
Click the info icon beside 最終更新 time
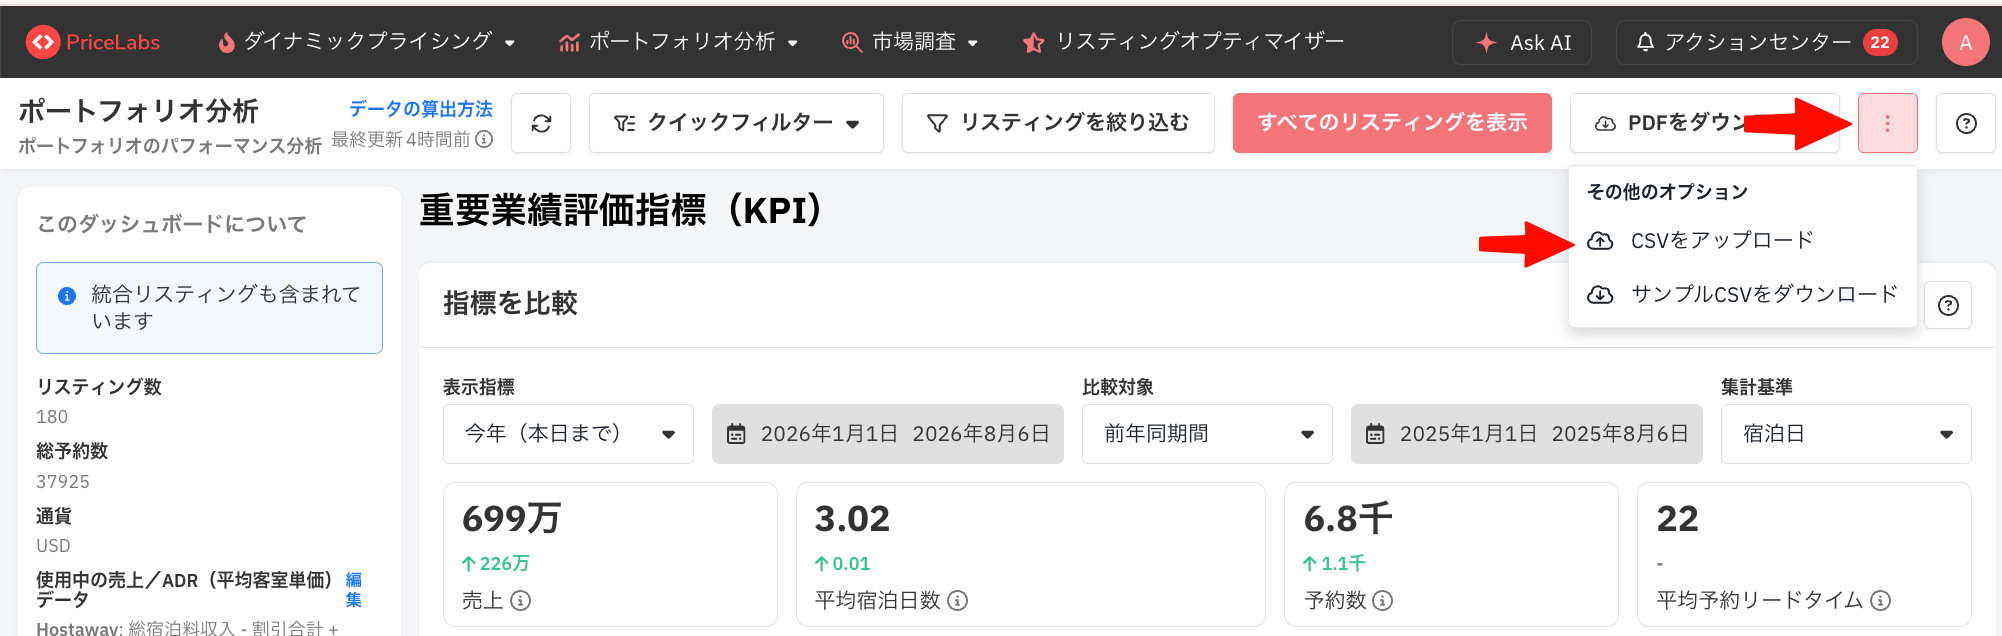point(484,139)
